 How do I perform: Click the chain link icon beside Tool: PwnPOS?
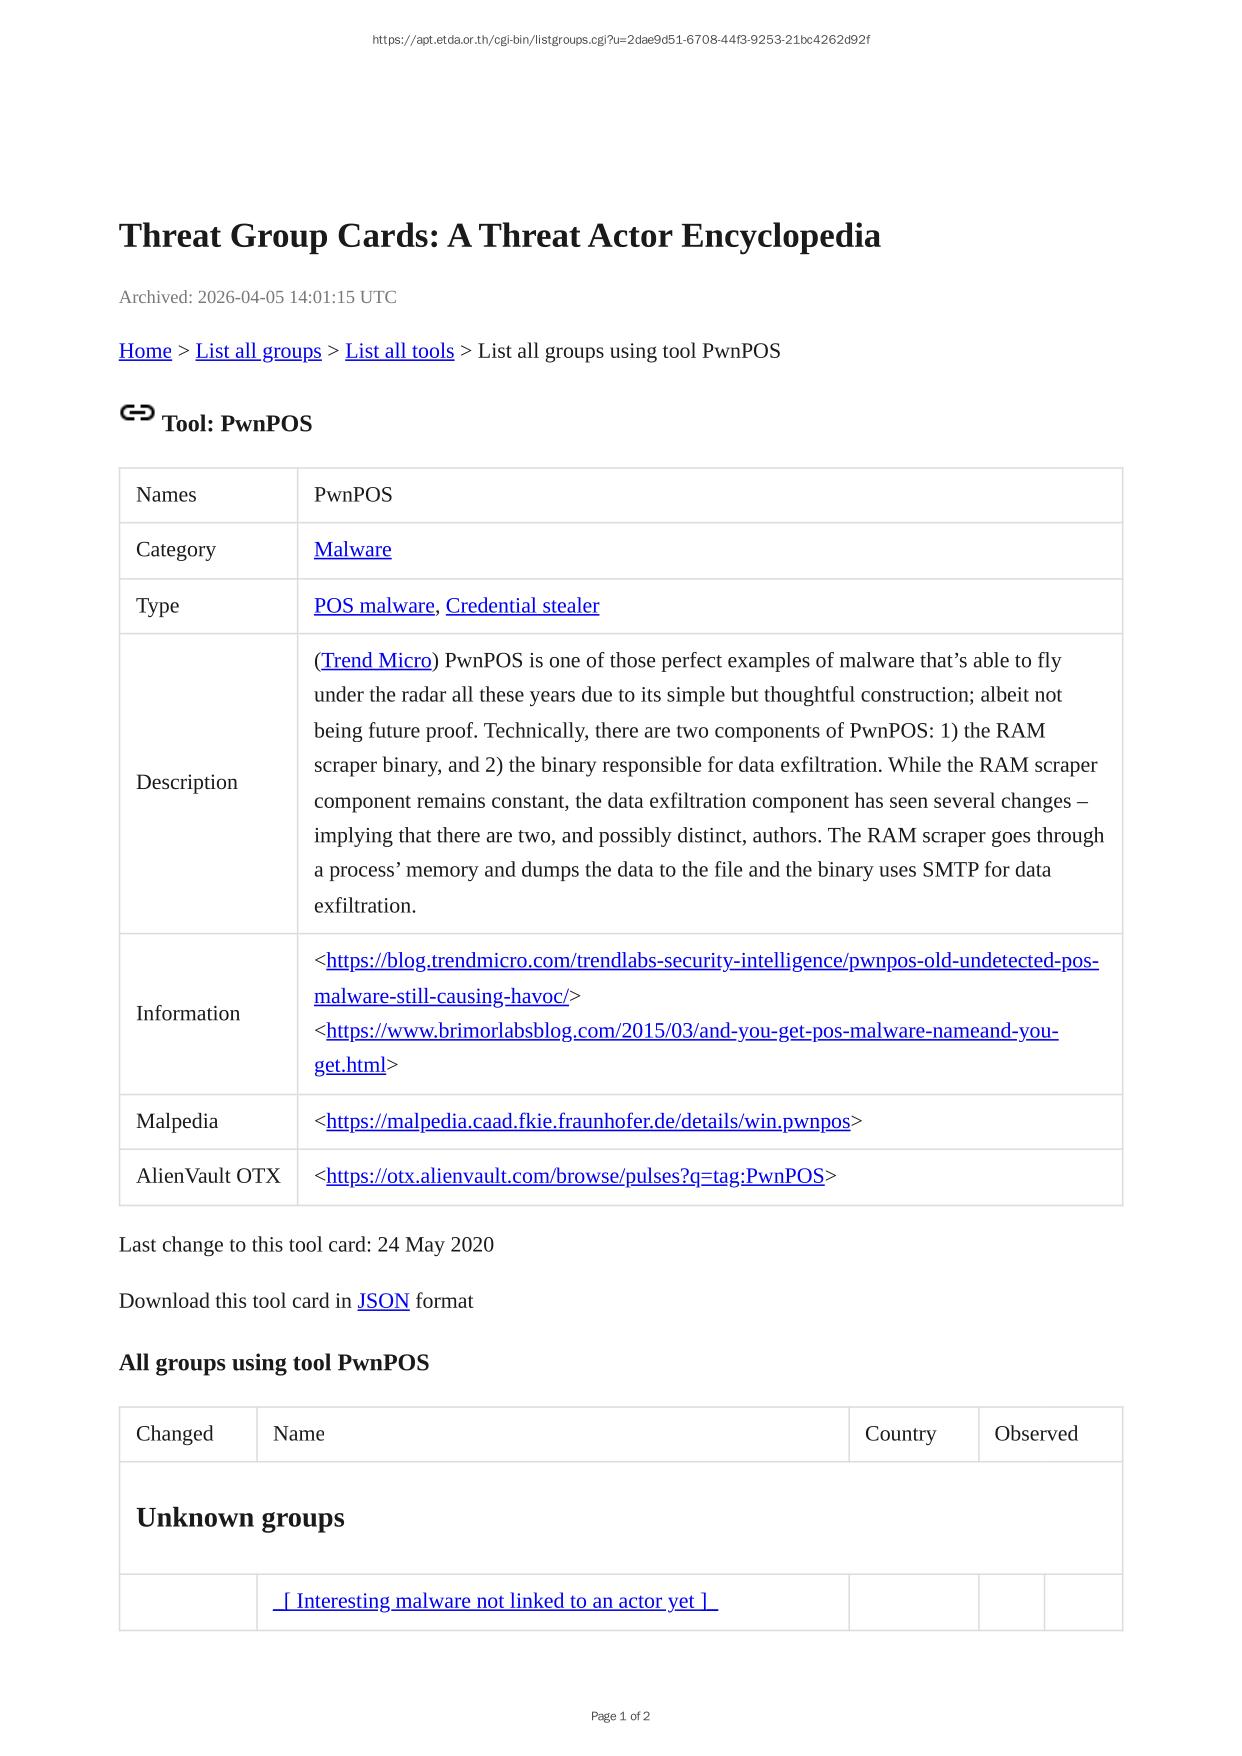[x=137, y=413]
